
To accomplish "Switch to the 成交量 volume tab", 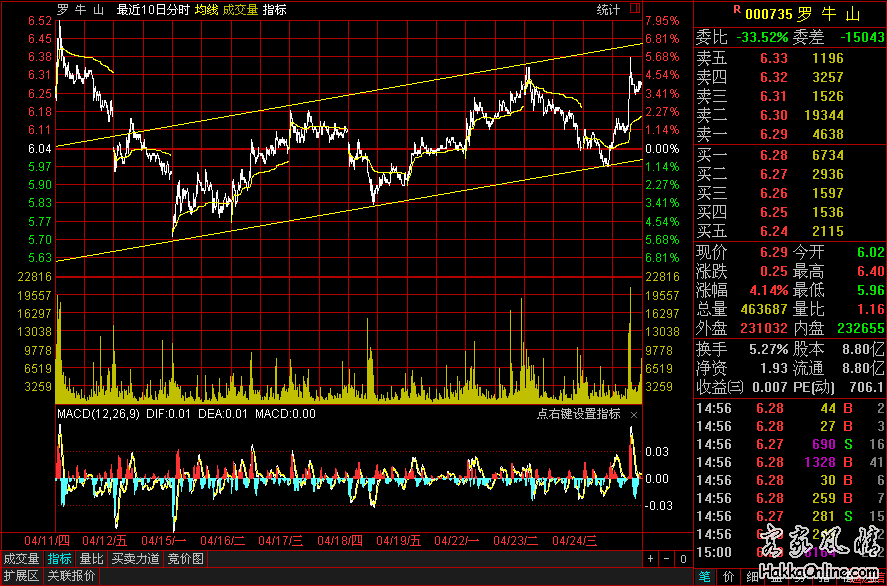I will pyautogui.click(x=22, y=559).
